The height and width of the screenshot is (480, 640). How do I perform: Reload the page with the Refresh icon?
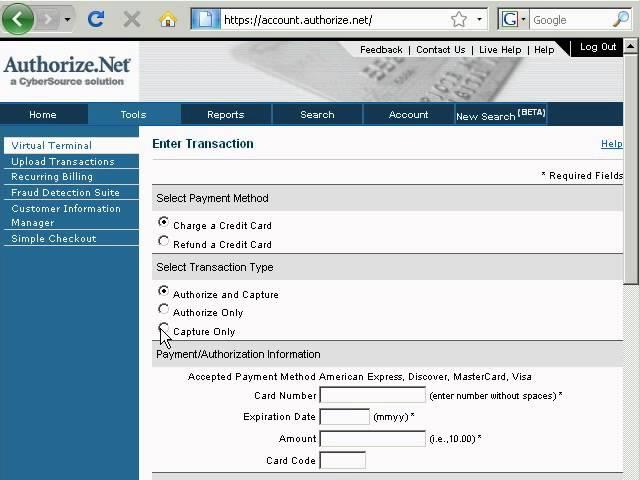[x=96, y=19]
